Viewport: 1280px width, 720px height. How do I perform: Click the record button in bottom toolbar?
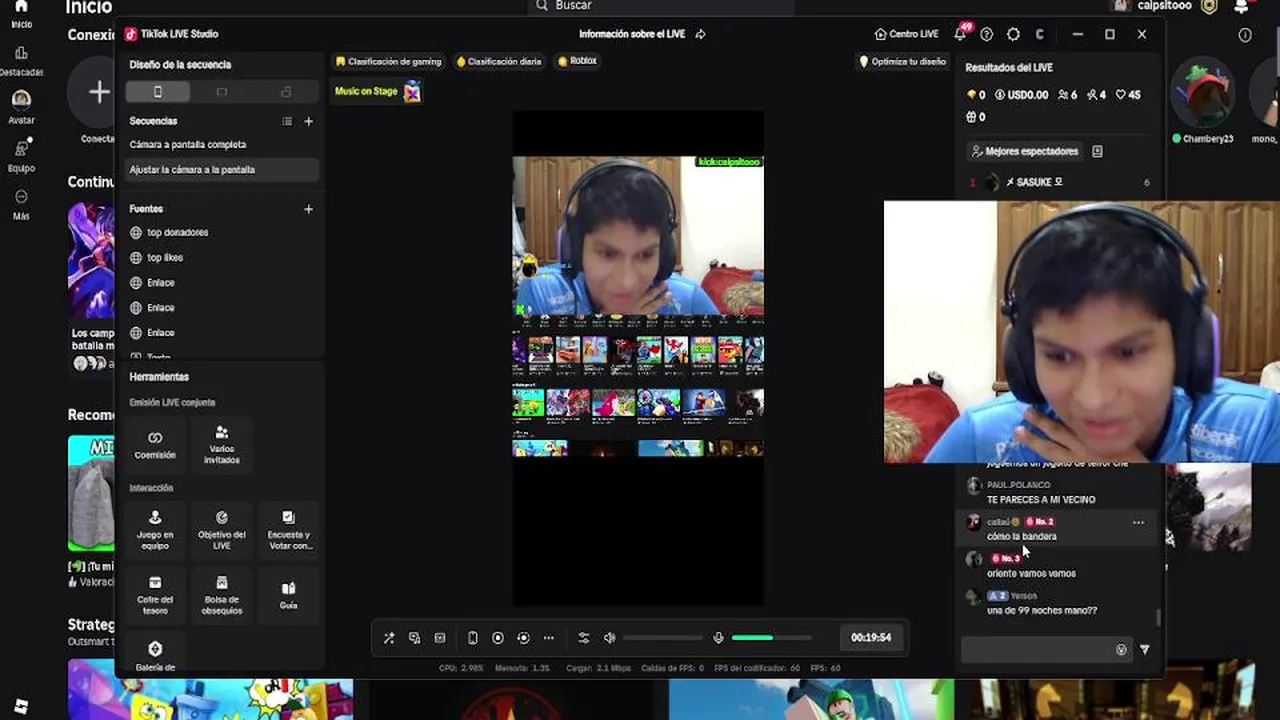tap(498, 638)
